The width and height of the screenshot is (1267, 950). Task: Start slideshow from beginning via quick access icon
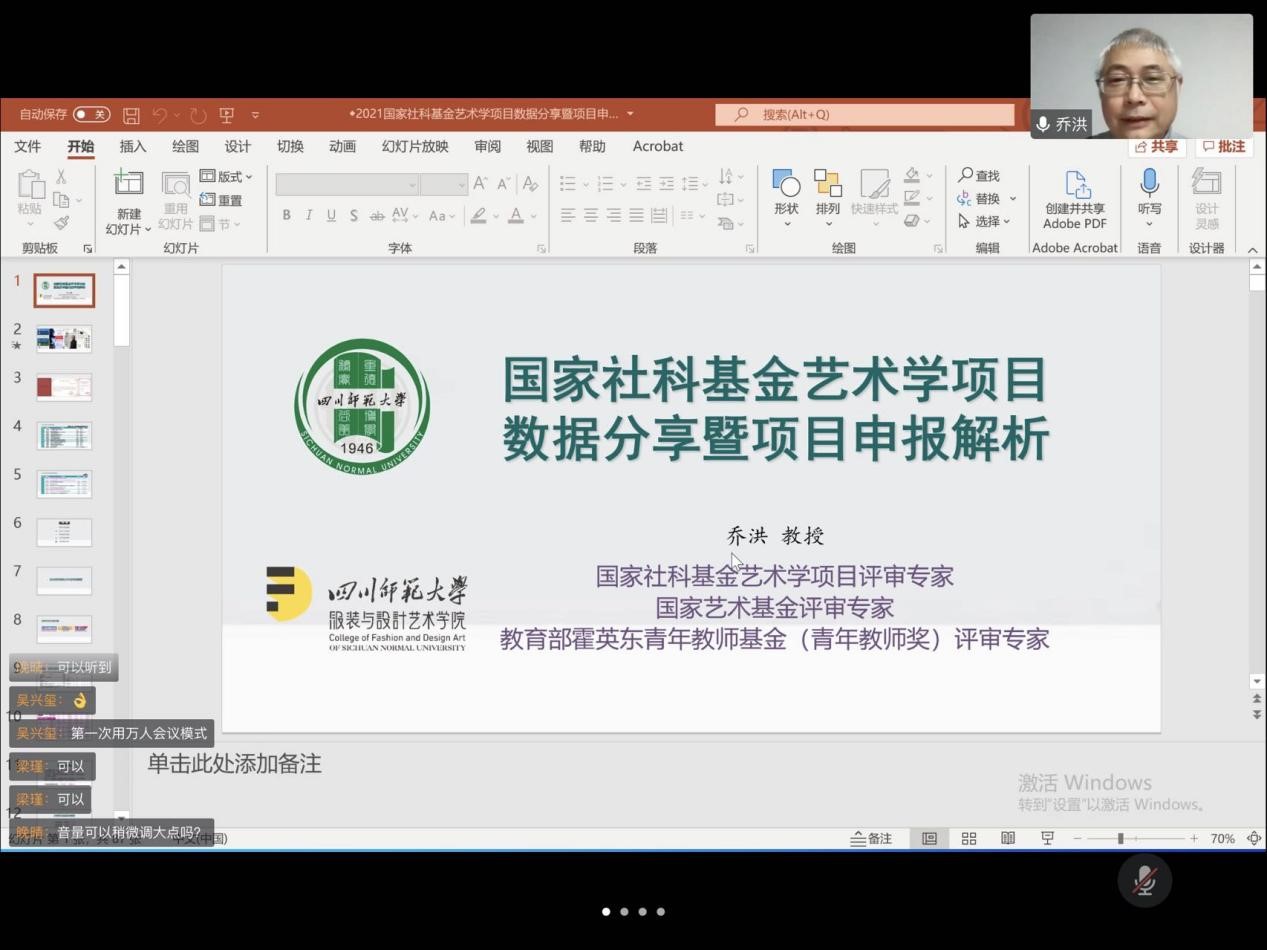coord(227,115)
